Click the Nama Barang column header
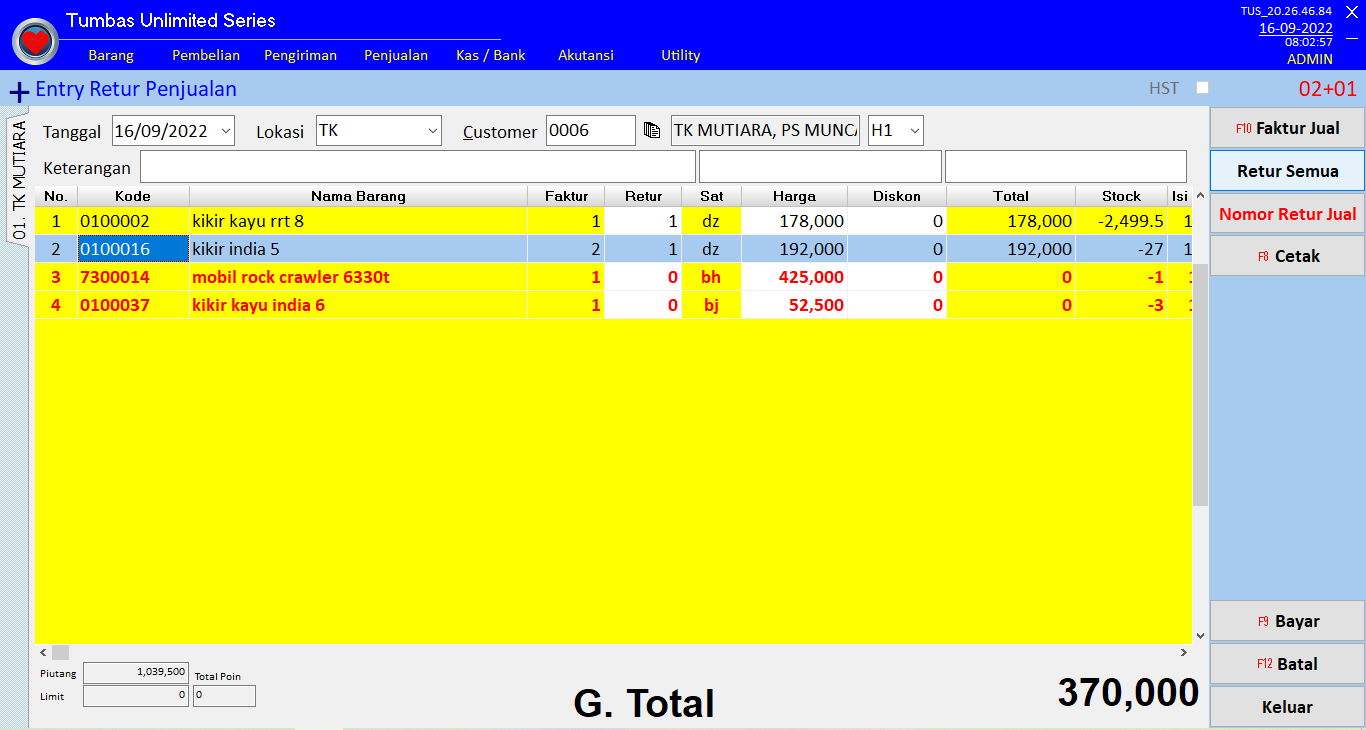Image resolution: width=1366 pixels, height=730 pixels. (x=358, y=196)
